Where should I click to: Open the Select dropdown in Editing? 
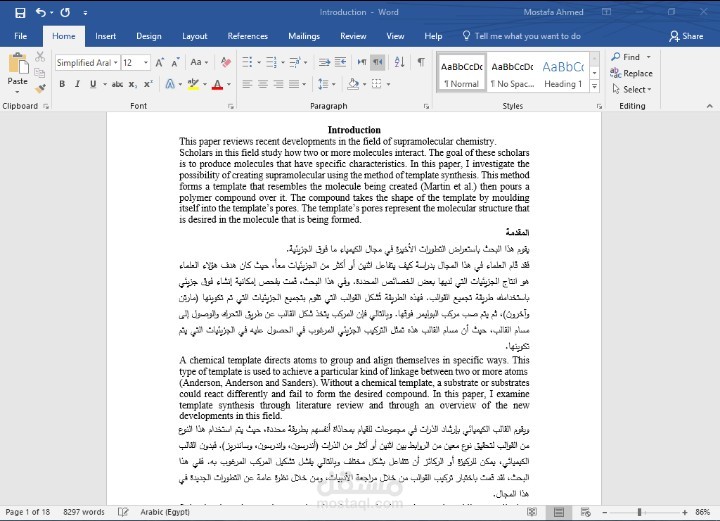632,90
